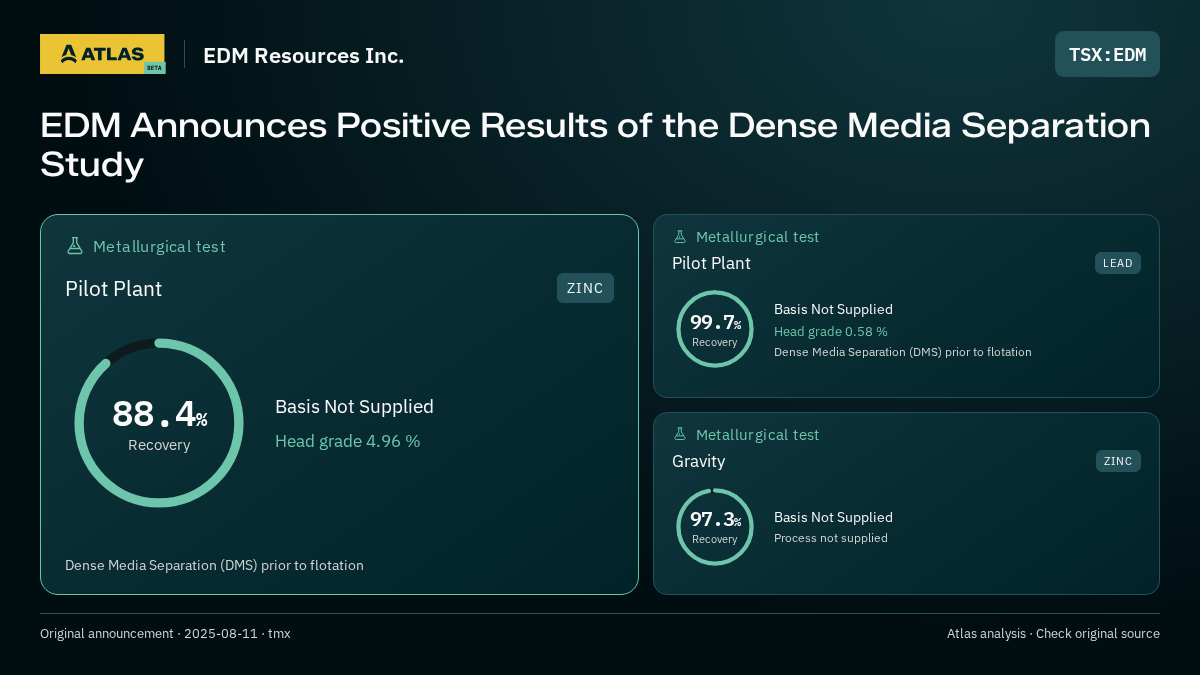Click the 88.4% recovery gauge

pos(159,423)
